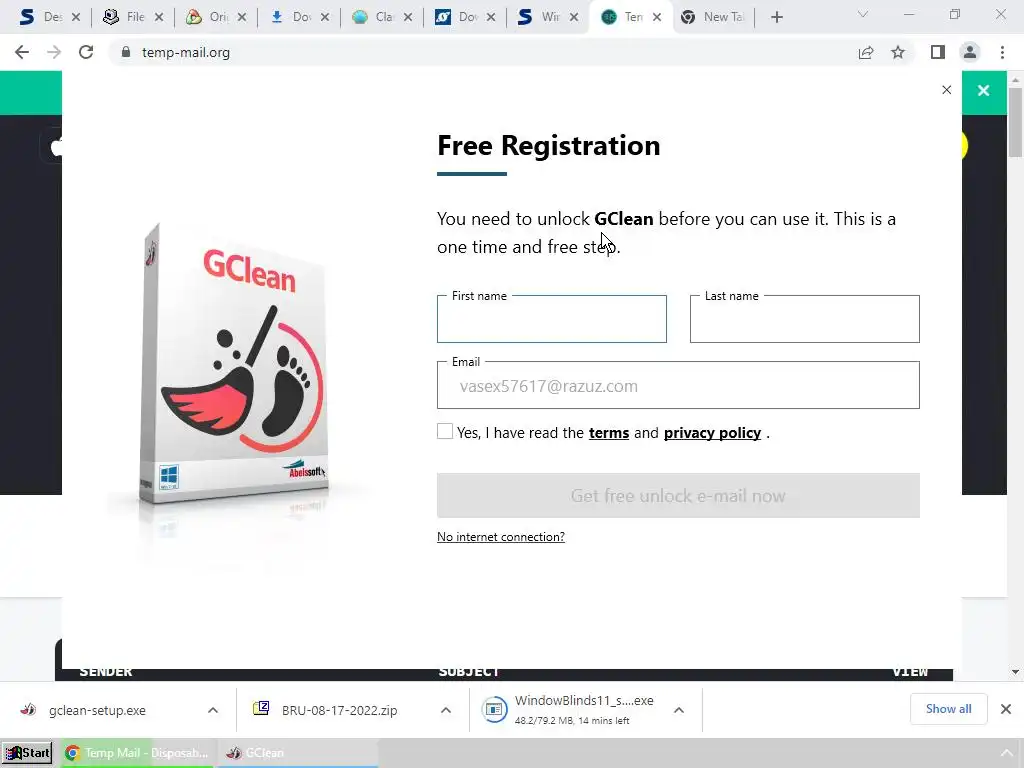The height and width of the screenshot is (768, 1024).
Task: Switch to the New Tab browser tab
Action: point(713,18)
